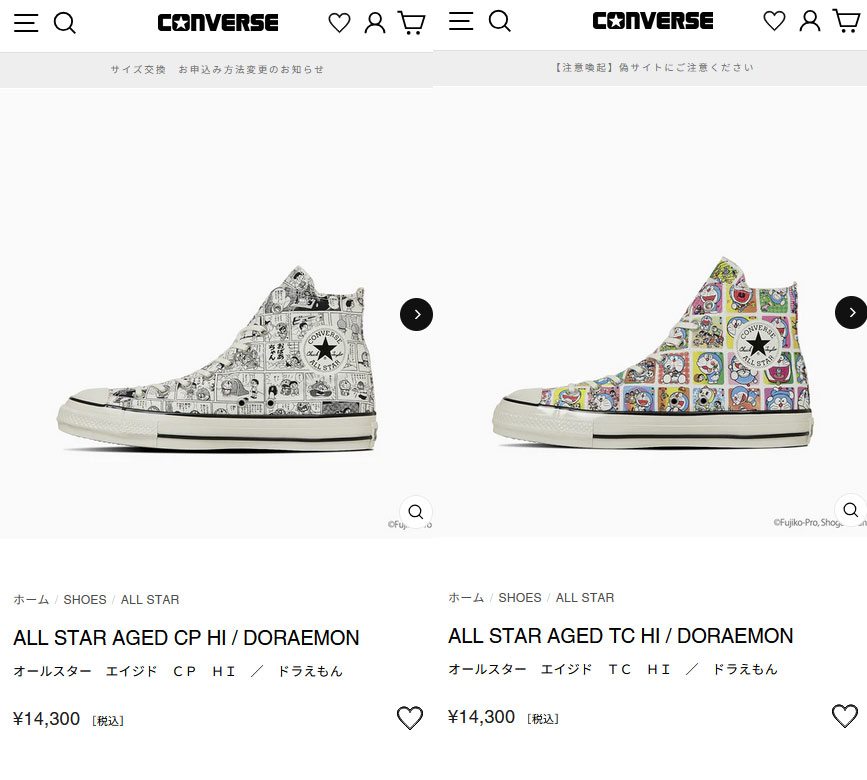This screenshot has width=867, height=780.
Task: Open the hamburger menu on the left page
Action: tap(25, 22)
